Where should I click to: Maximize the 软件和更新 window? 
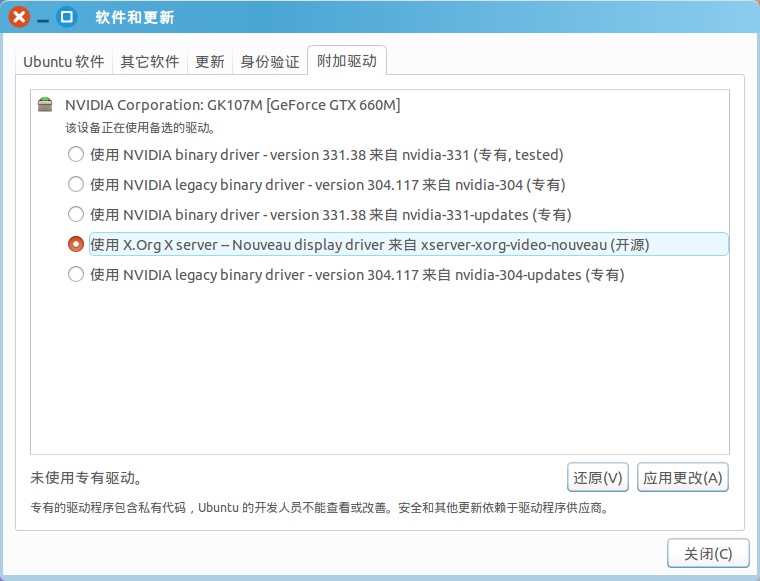coord(66,17)
